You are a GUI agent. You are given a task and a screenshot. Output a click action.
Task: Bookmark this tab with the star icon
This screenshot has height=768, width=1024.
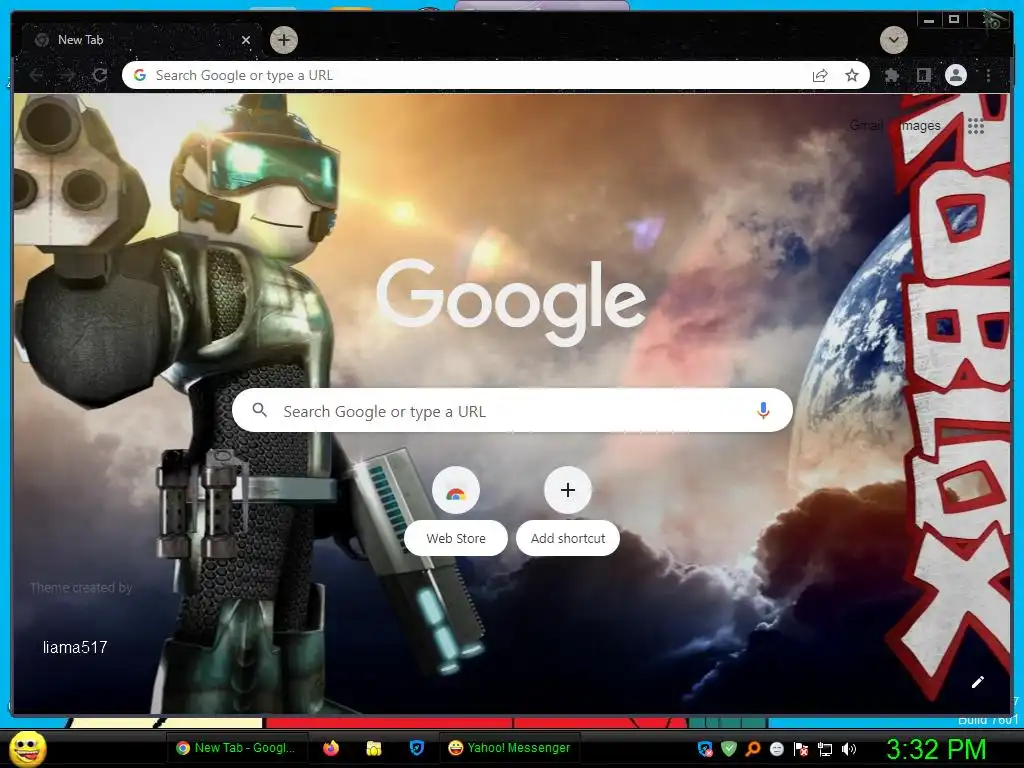[x=852, y=76]
